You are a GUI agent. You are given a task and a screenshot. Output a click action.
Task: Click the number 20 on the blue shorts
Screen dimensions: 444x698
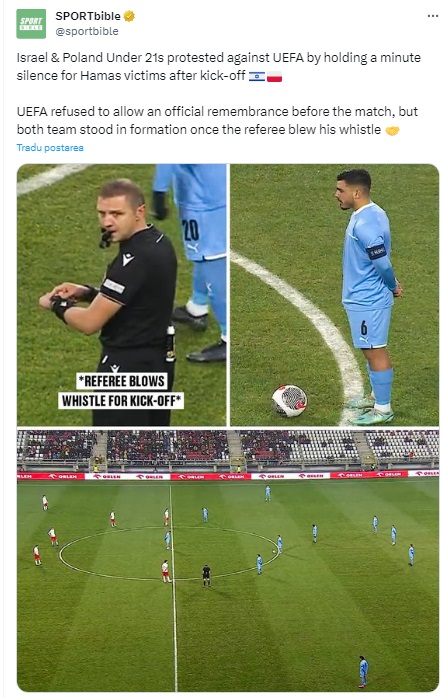tap(191, 230)
